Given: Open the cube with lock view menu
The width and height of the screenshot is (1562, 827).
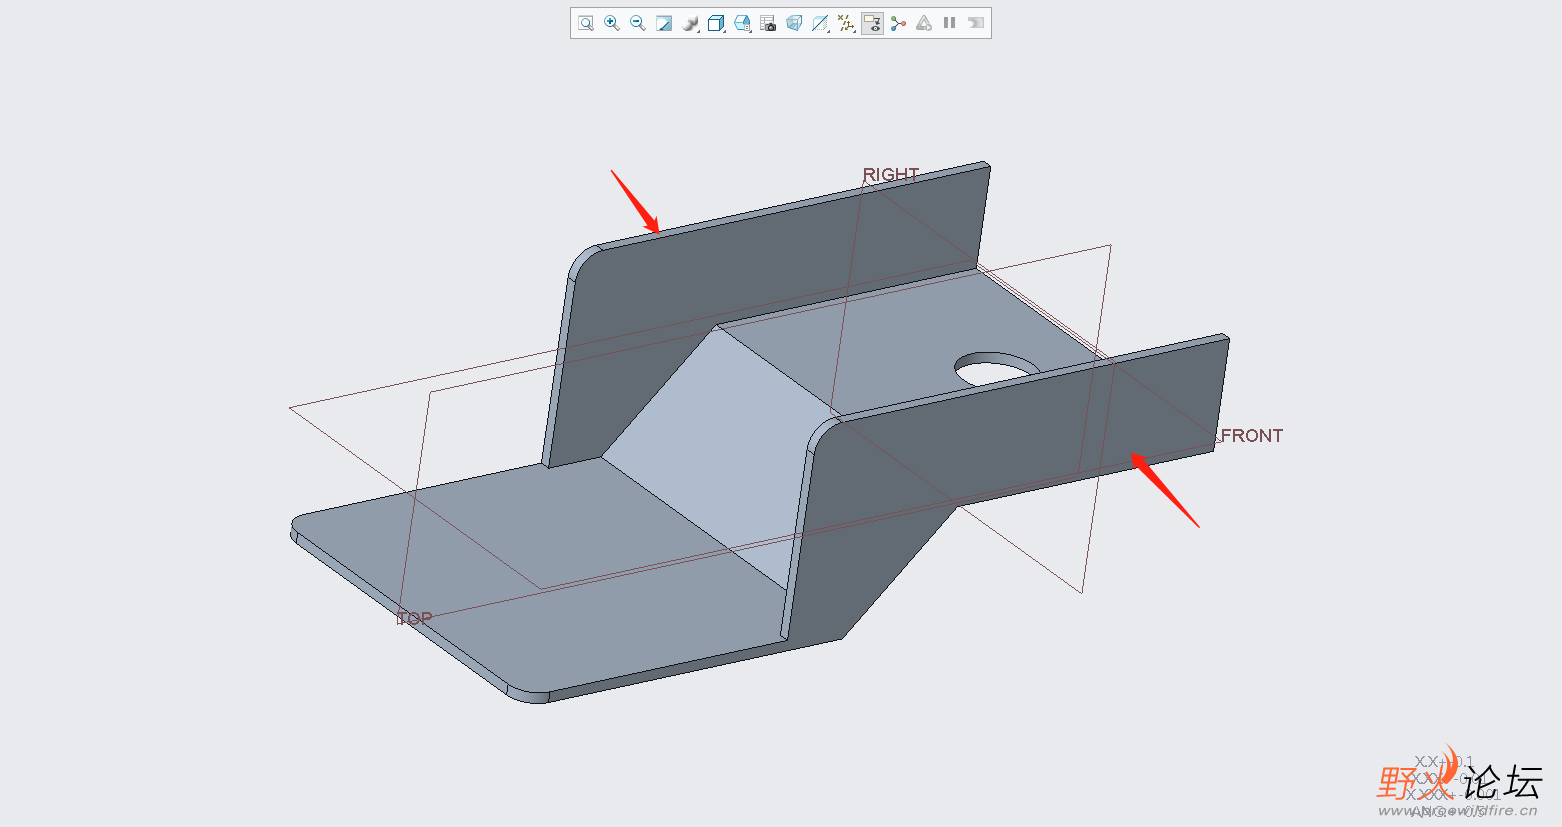Looking at the screenshot, I should click(x=742, y=23).
